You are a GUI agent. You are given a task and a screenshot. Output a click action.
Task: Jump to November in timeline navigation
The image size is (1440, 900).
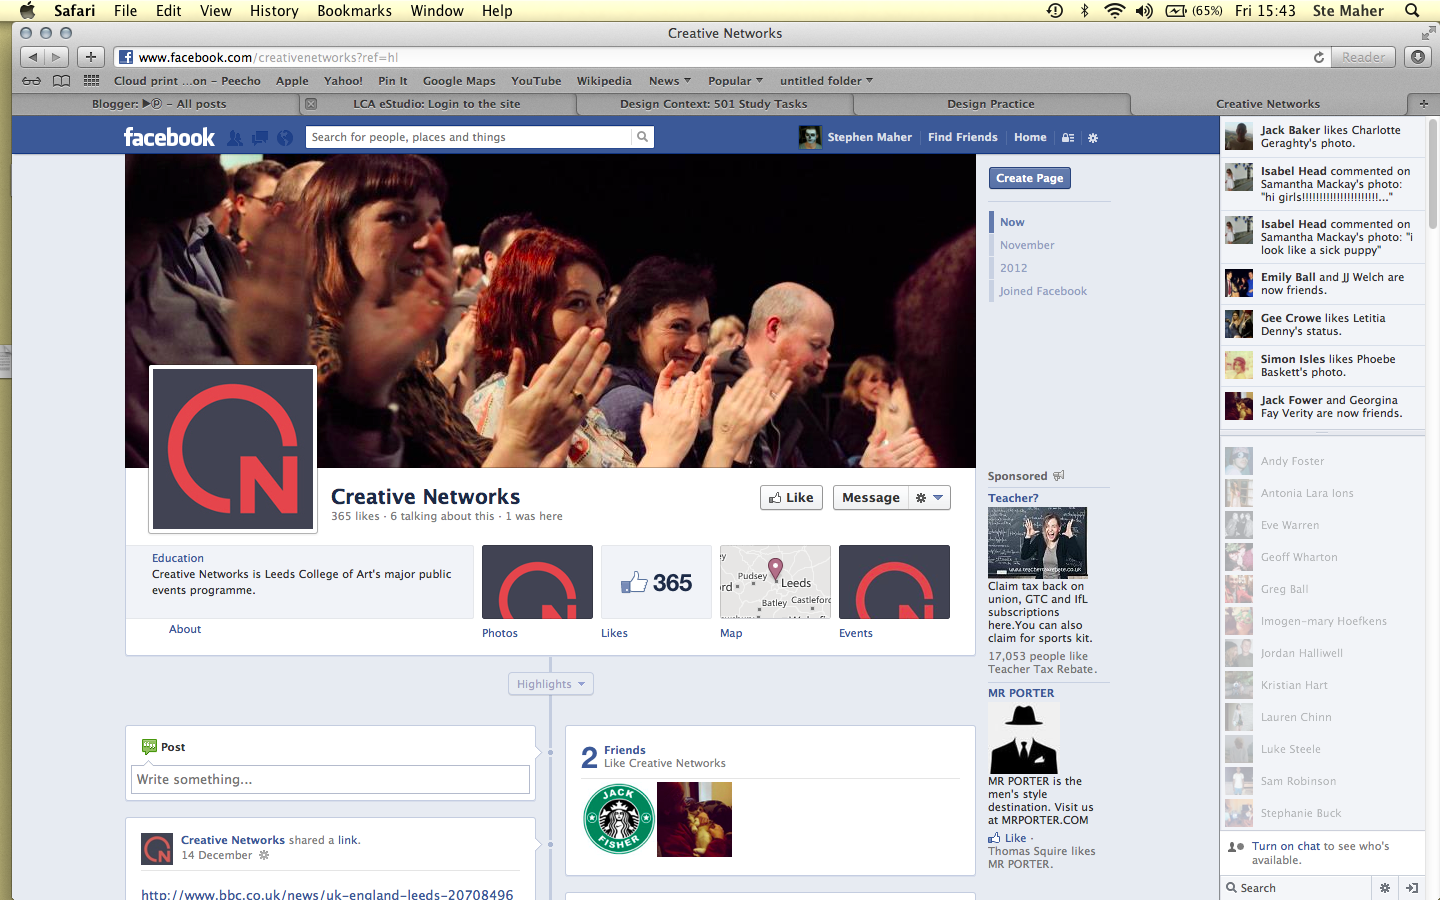point(1027,245)
